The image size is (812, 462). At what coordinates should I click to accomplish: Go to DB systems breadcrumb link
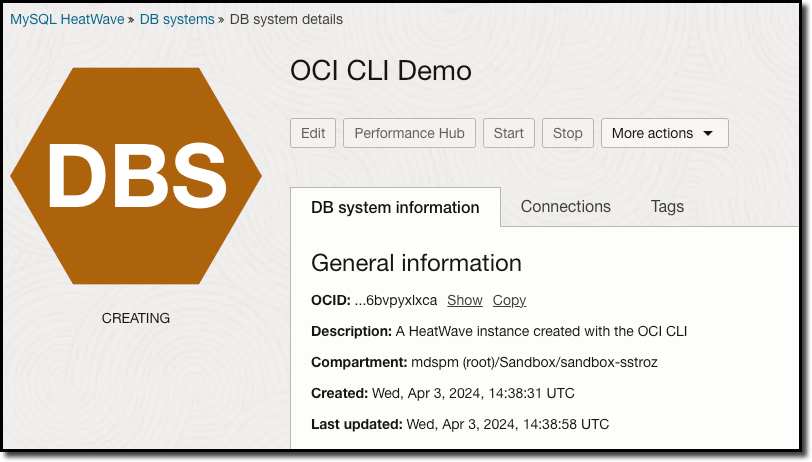tap(177, 19)
